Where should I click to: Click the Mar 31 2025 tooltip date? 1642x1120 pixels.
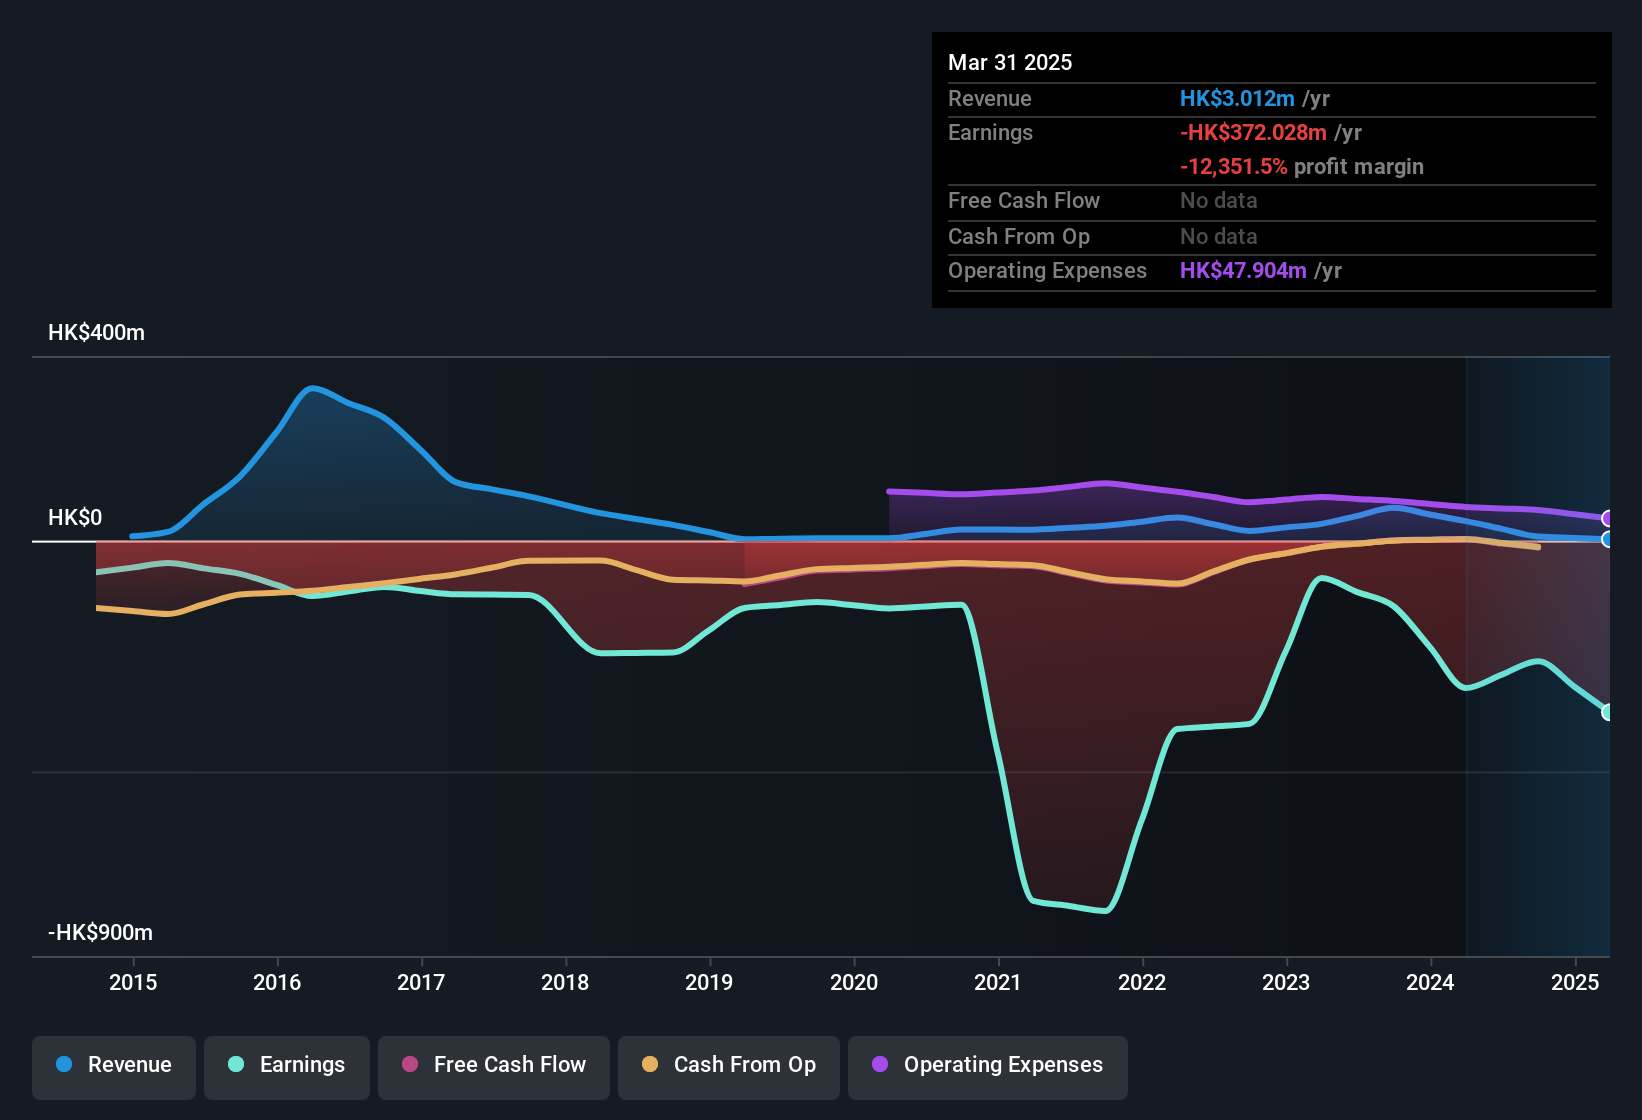pos(1010,62)
